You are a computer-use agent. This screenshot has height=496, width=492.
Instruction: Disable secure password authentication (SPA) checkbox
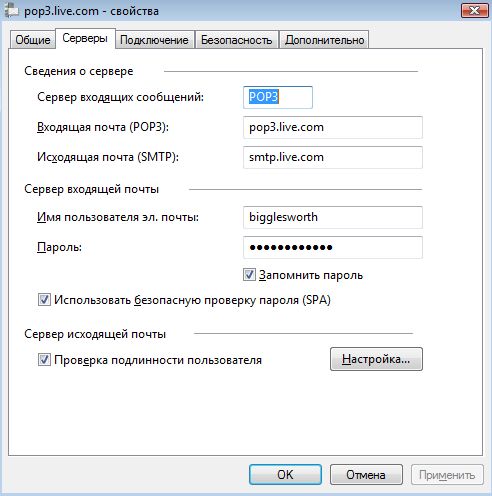[x=44, y=300]
